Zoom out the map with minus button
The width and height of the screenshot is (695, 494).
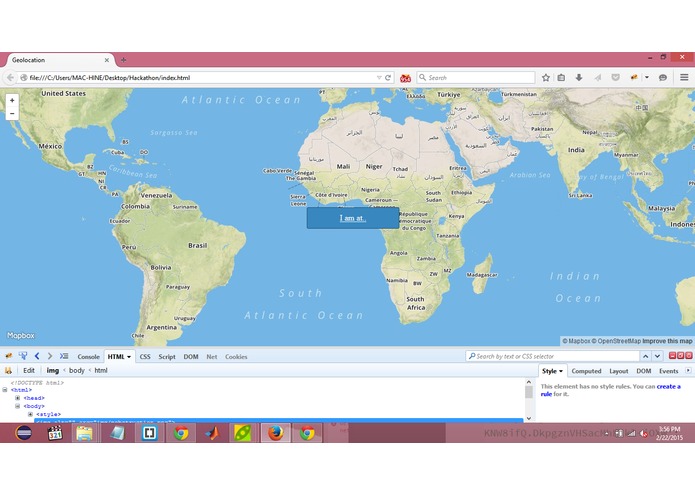pos(12,113)
